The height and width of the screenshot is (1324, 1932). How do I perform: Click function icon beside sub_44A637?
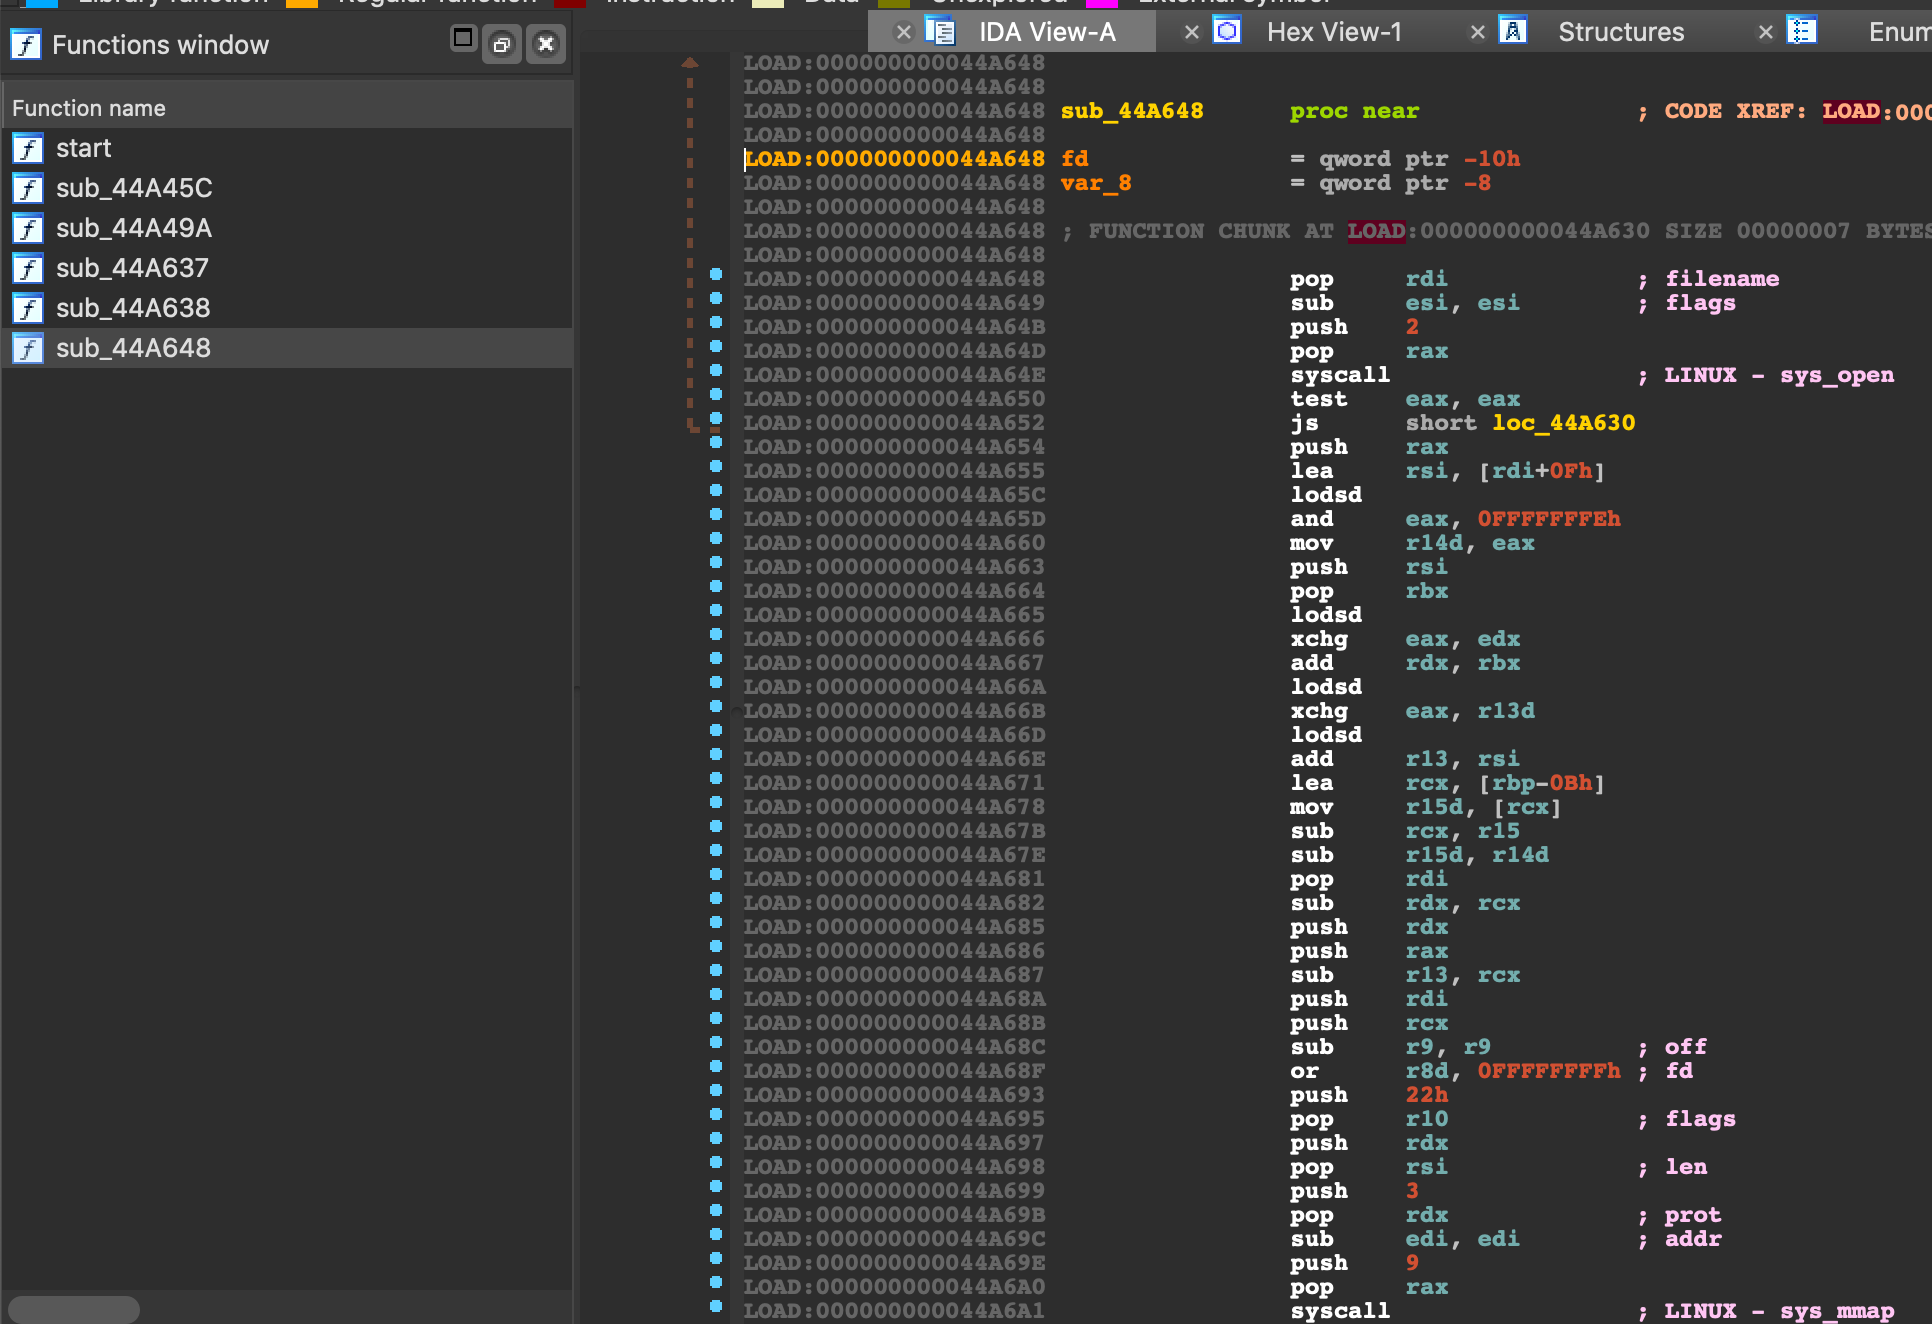[28, 269]
